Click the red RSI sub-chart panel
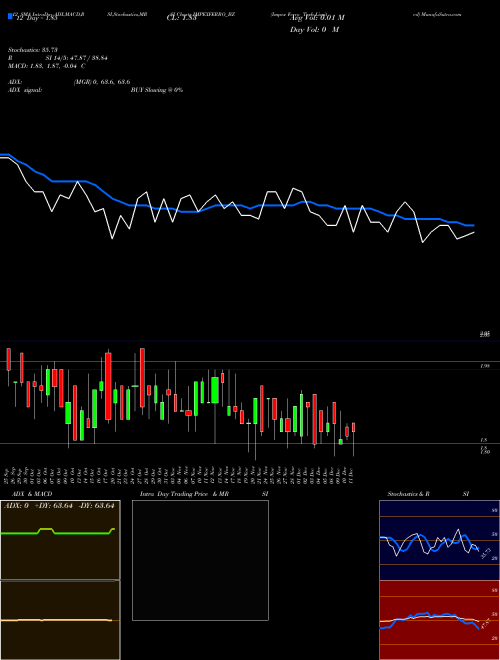Screen dimensions: 500x660 tap(439, 620)
